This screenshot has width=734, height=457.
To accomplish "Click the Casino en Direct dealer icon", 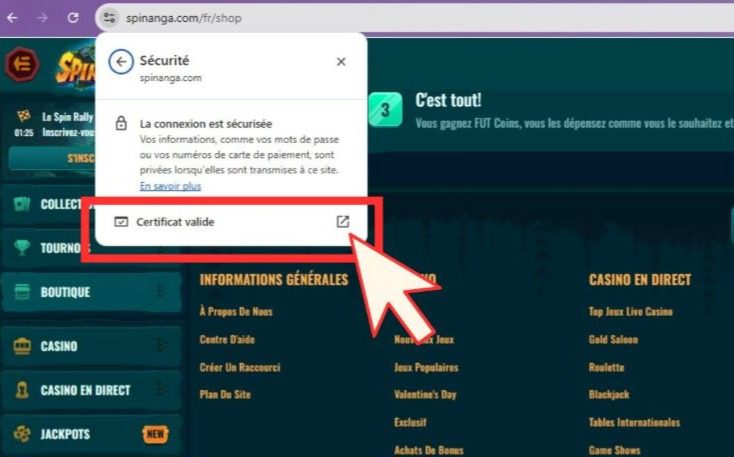I will coord(22,390).
